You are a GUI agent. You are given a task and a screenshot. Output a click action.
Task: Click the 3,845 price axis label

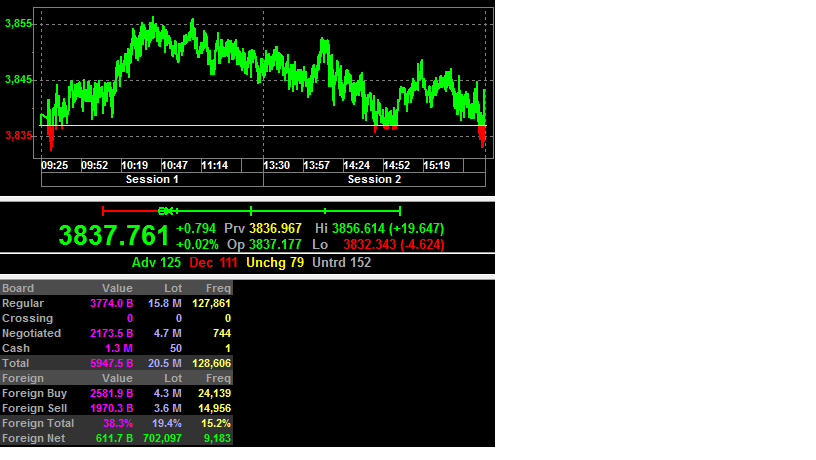[18, 80]
